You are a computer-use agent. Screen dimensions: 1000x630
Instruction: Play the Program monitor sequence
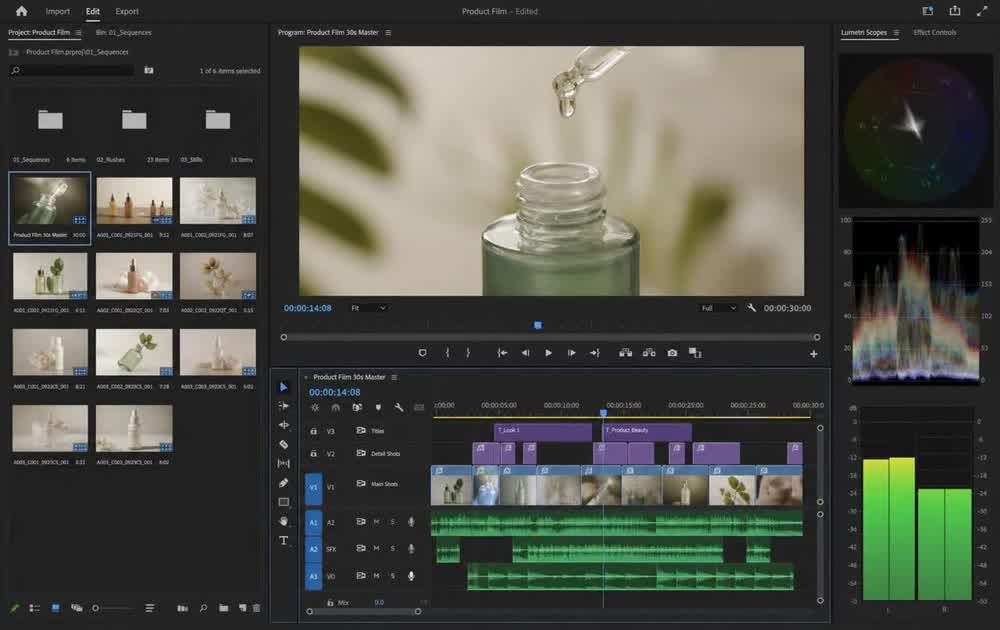(x=548, y=353)
